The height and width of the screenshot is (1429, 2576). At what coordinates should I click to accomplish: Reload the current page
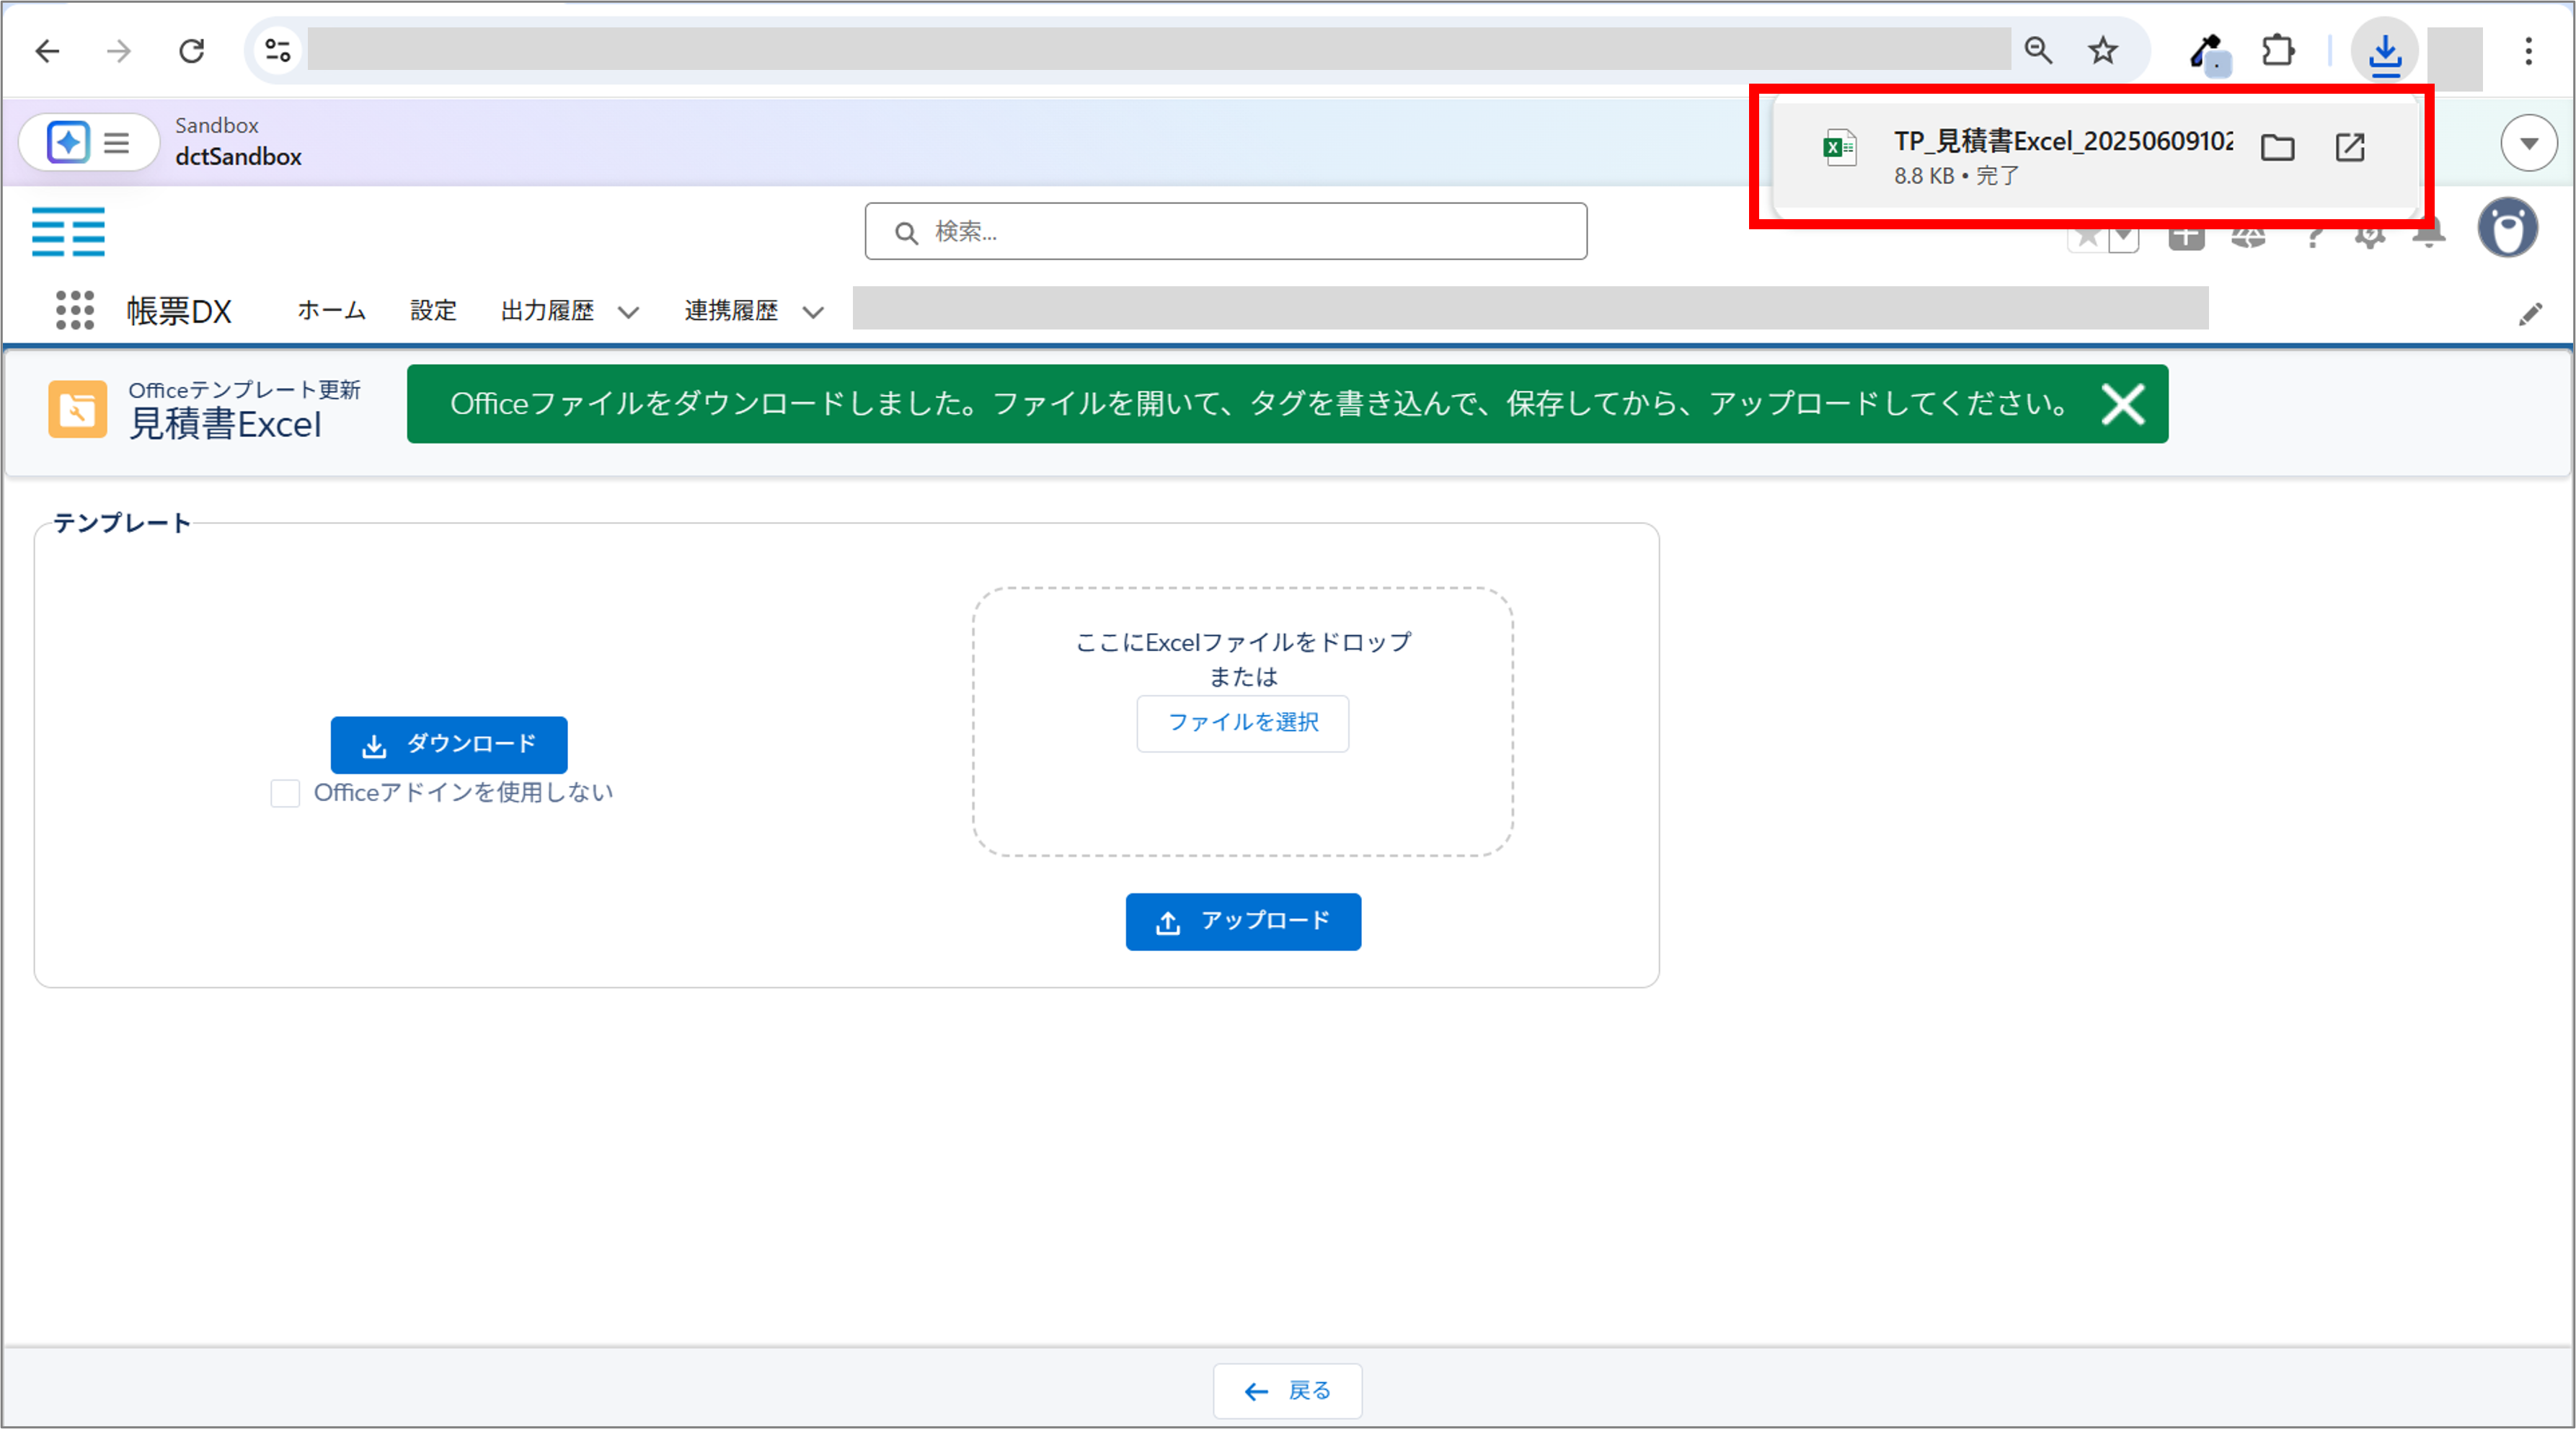[x=191, y=50]
